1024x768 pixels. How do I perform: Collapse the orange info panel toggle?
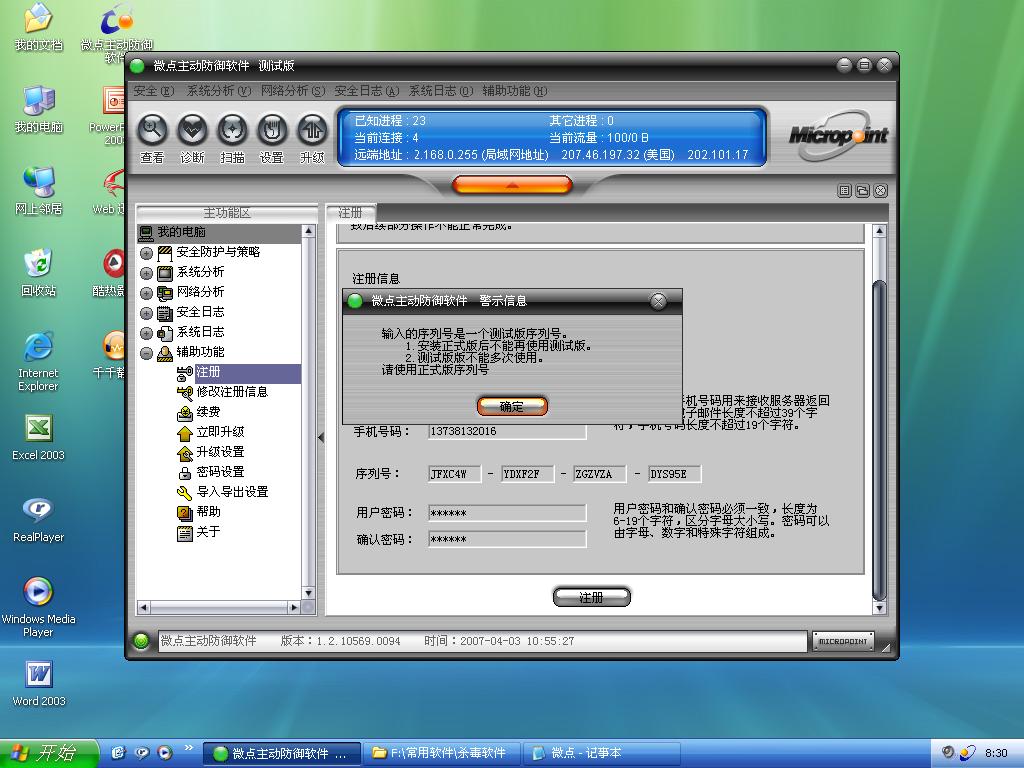point(512,185)
